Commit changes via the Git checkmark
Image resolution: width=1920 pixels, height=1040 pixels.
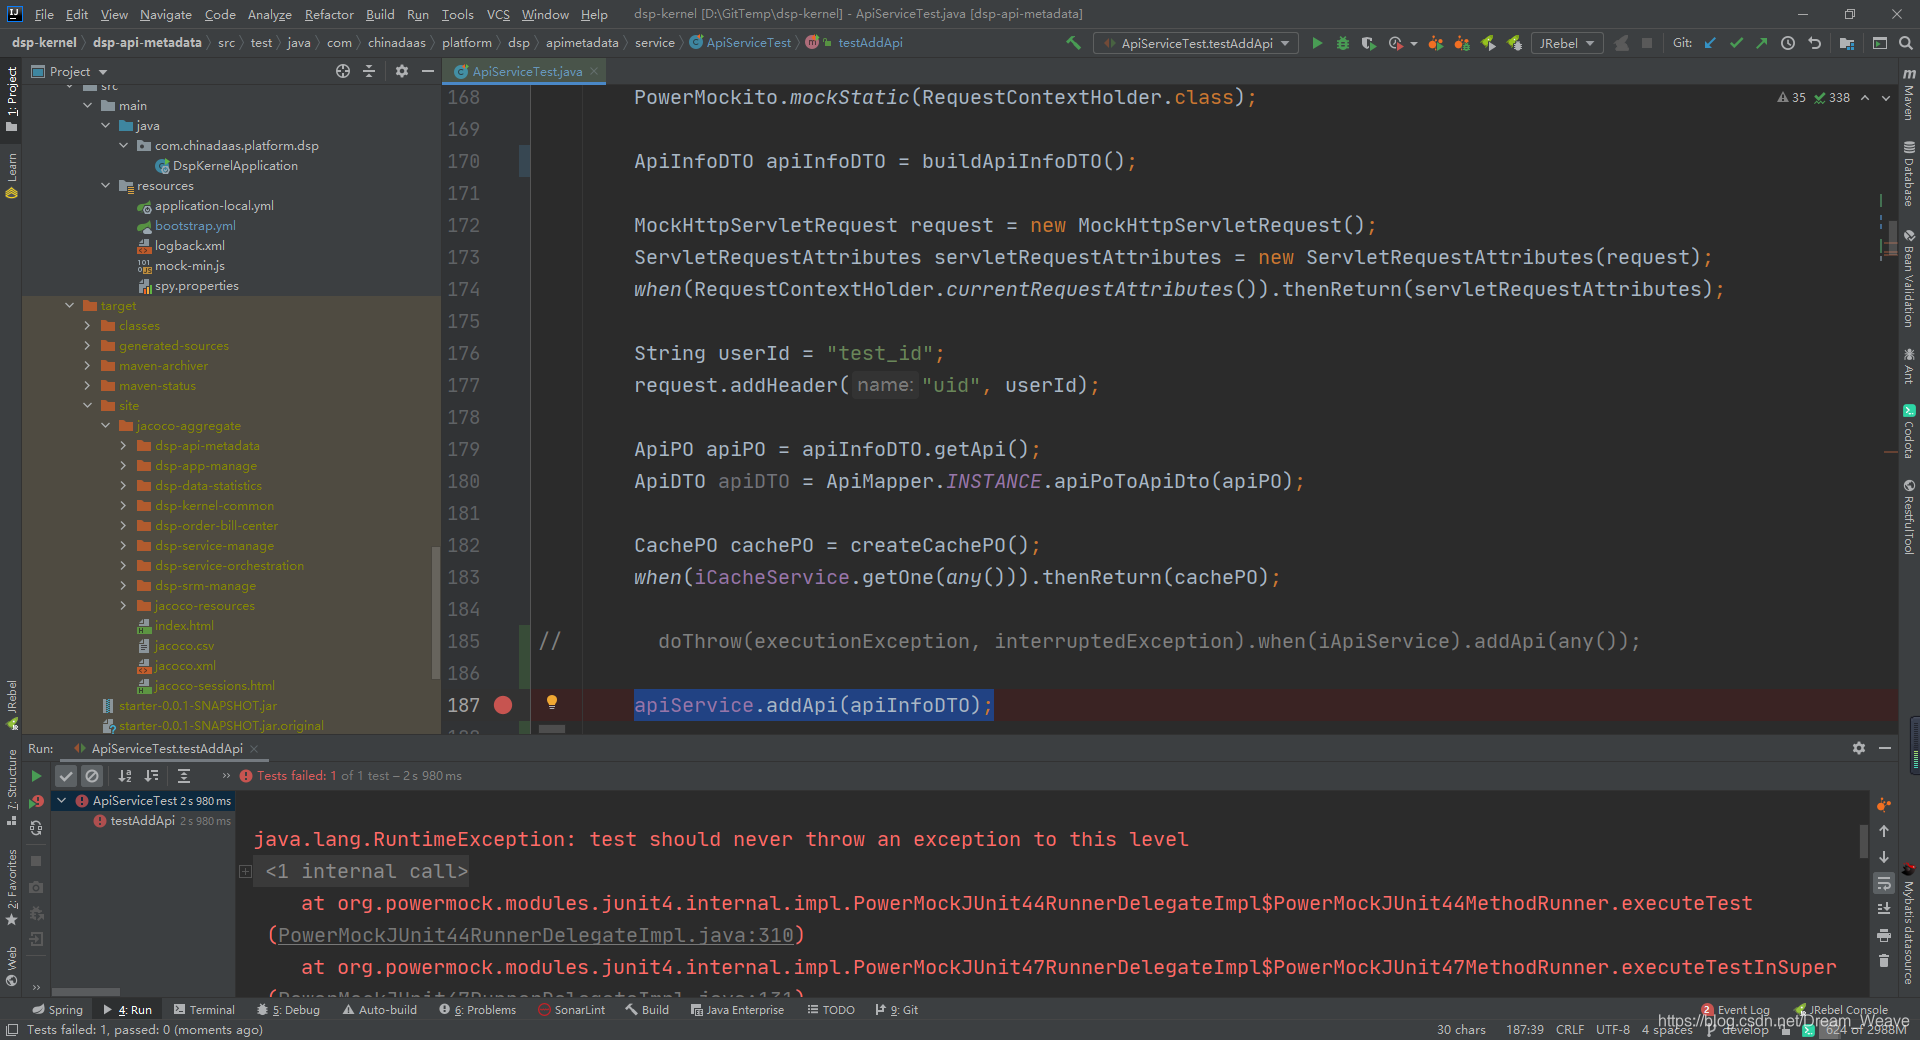(x=1736, y=43)
